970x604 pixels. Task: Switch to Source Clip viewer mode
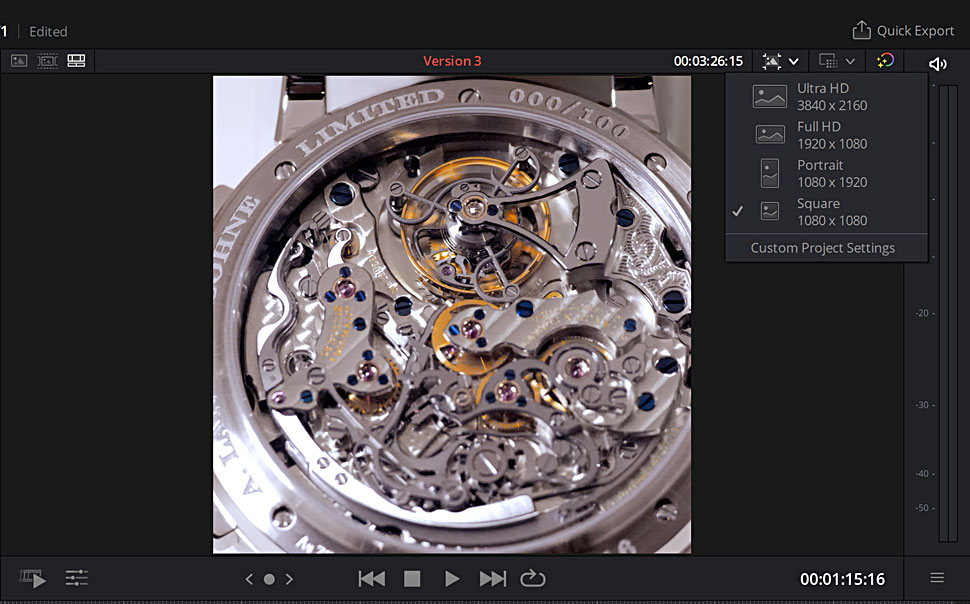pyautogui.click(x=19, y=61)
